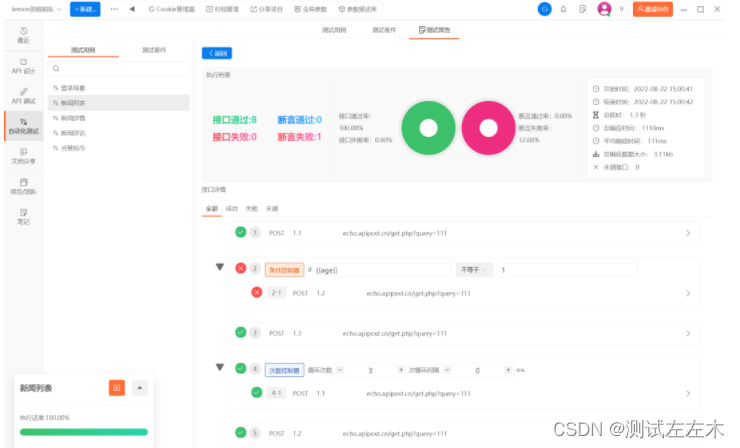Collapse the row 2 condition controller
Viewport: 740px width, 448px height.
220,267
